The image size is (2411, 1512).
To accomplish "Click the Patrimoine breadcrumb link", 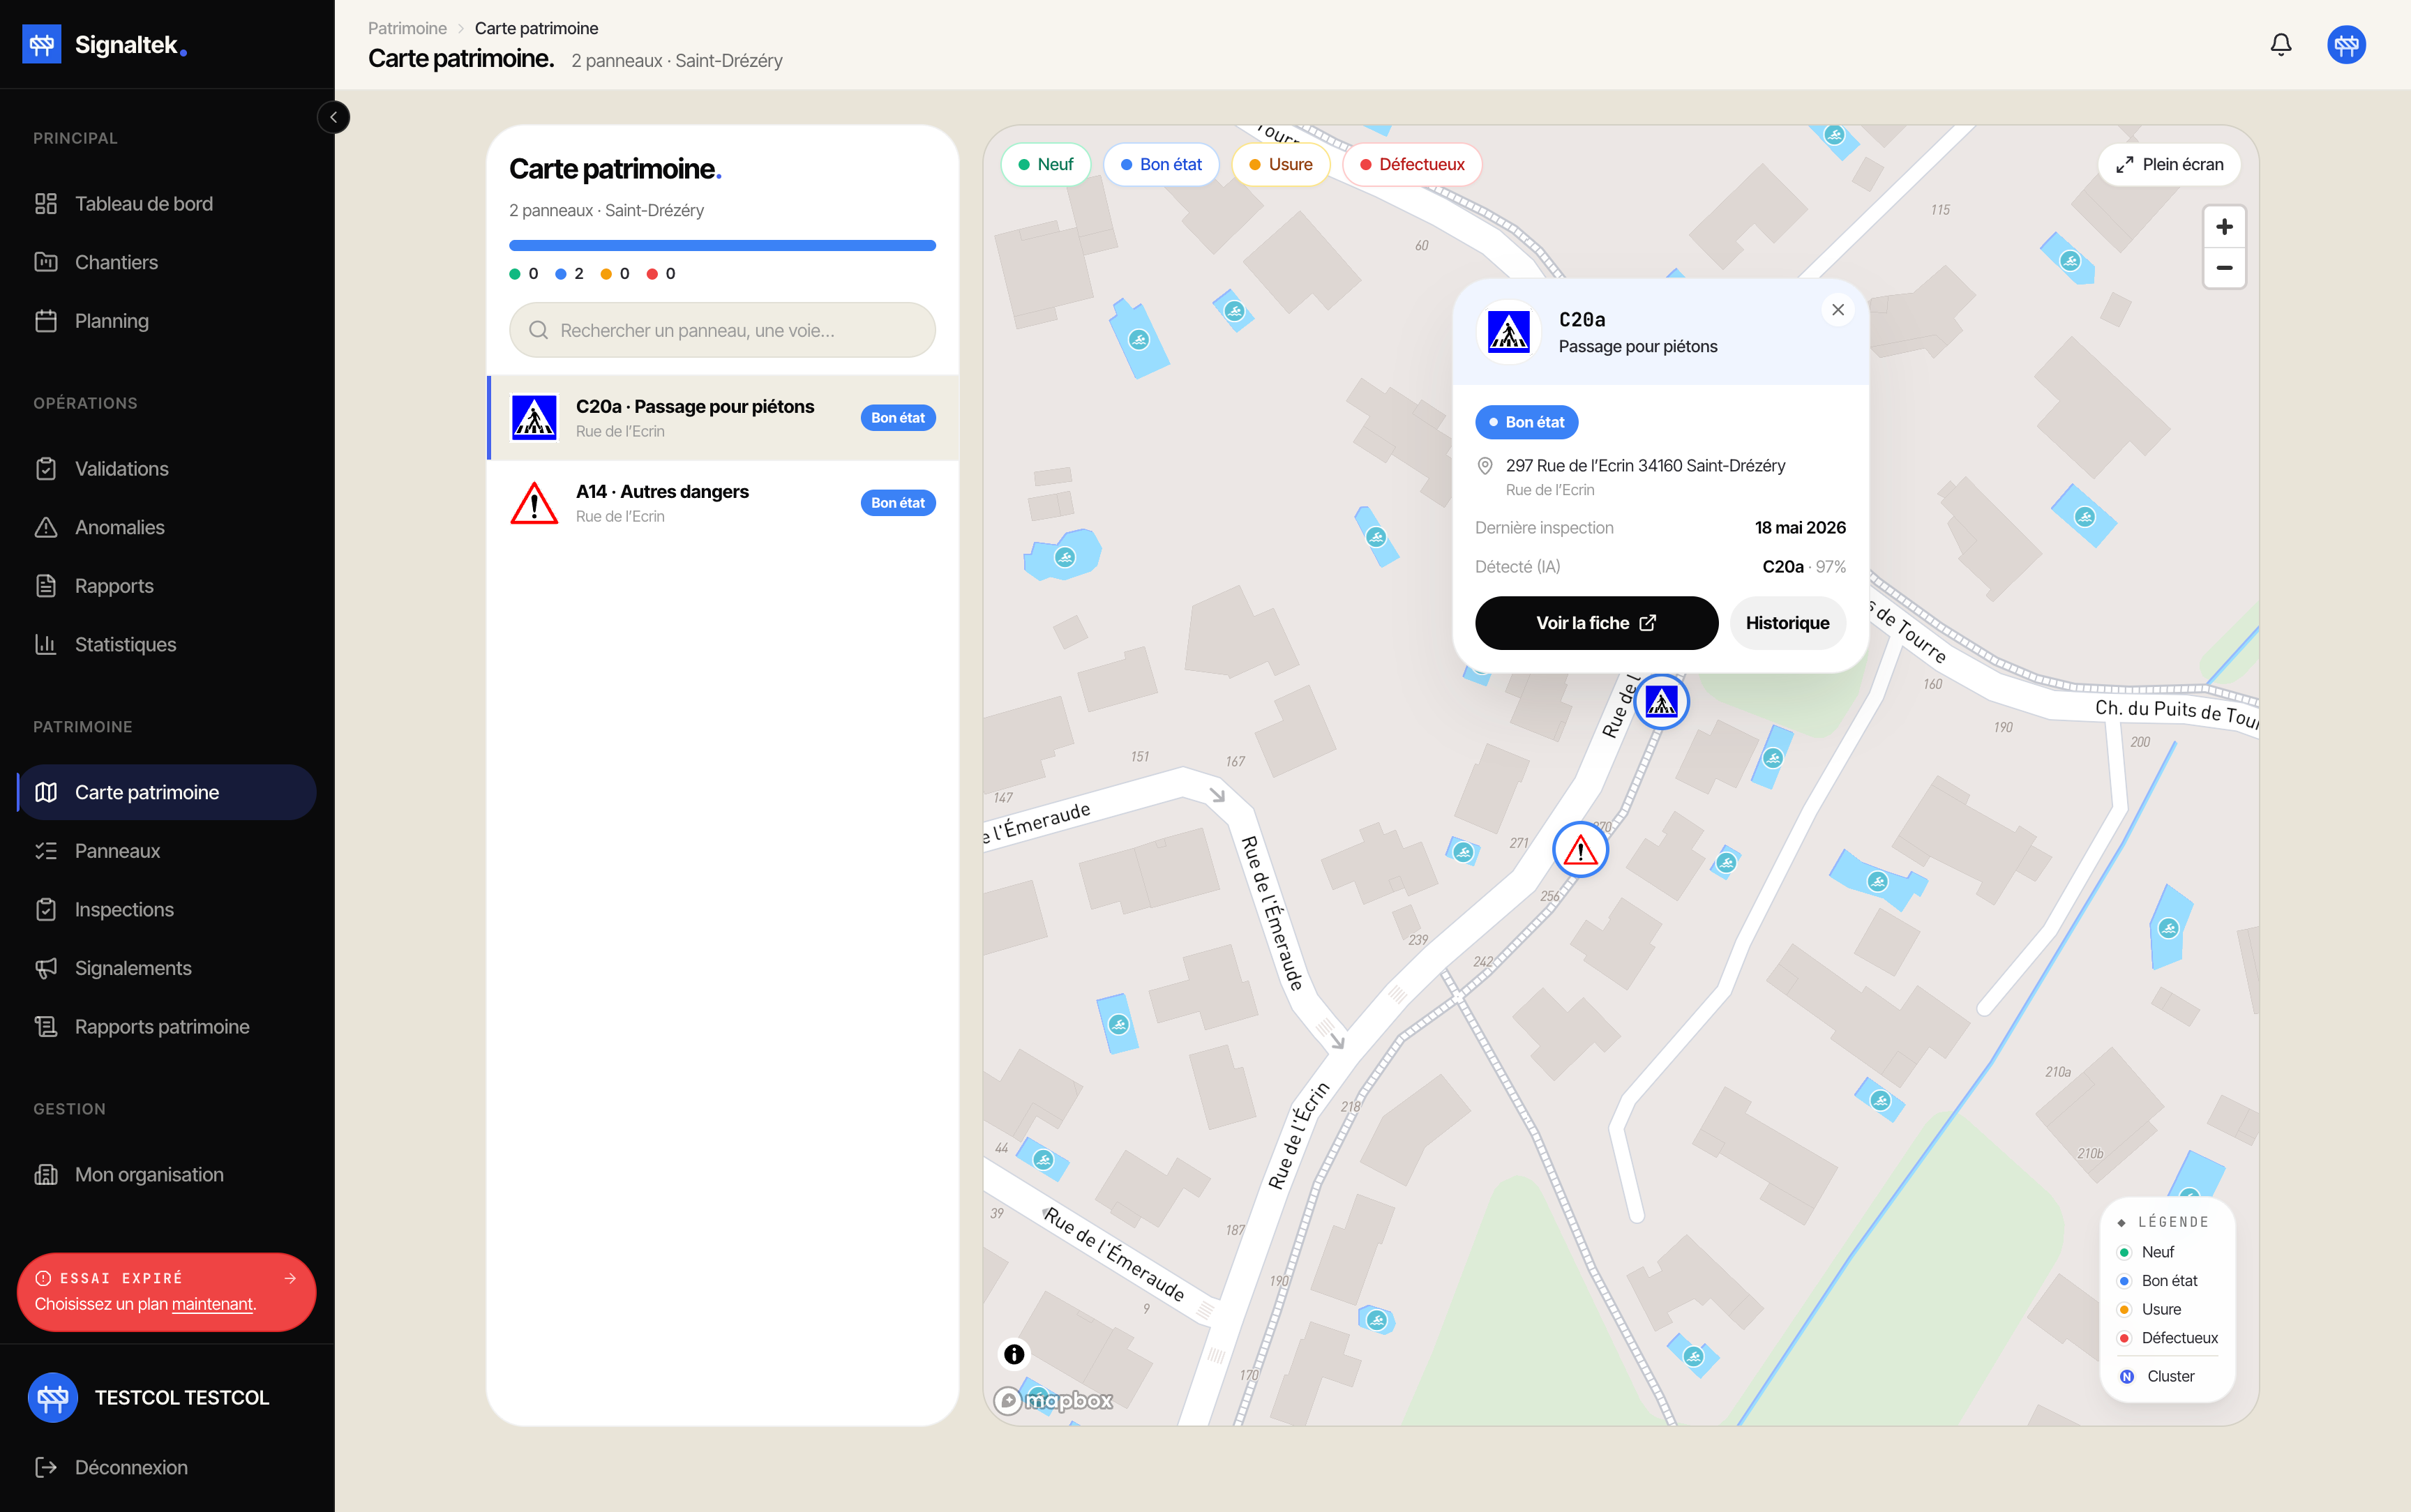I will click(x=407, y=28).
